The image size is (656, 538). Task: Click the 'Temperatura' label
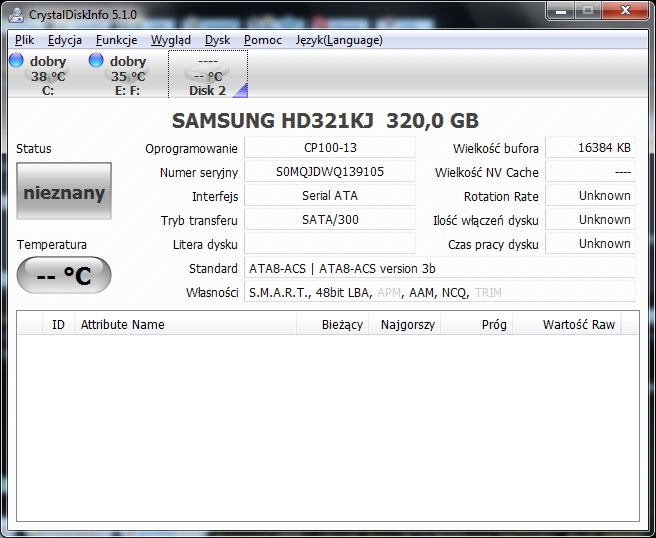[x=52, y=244]
